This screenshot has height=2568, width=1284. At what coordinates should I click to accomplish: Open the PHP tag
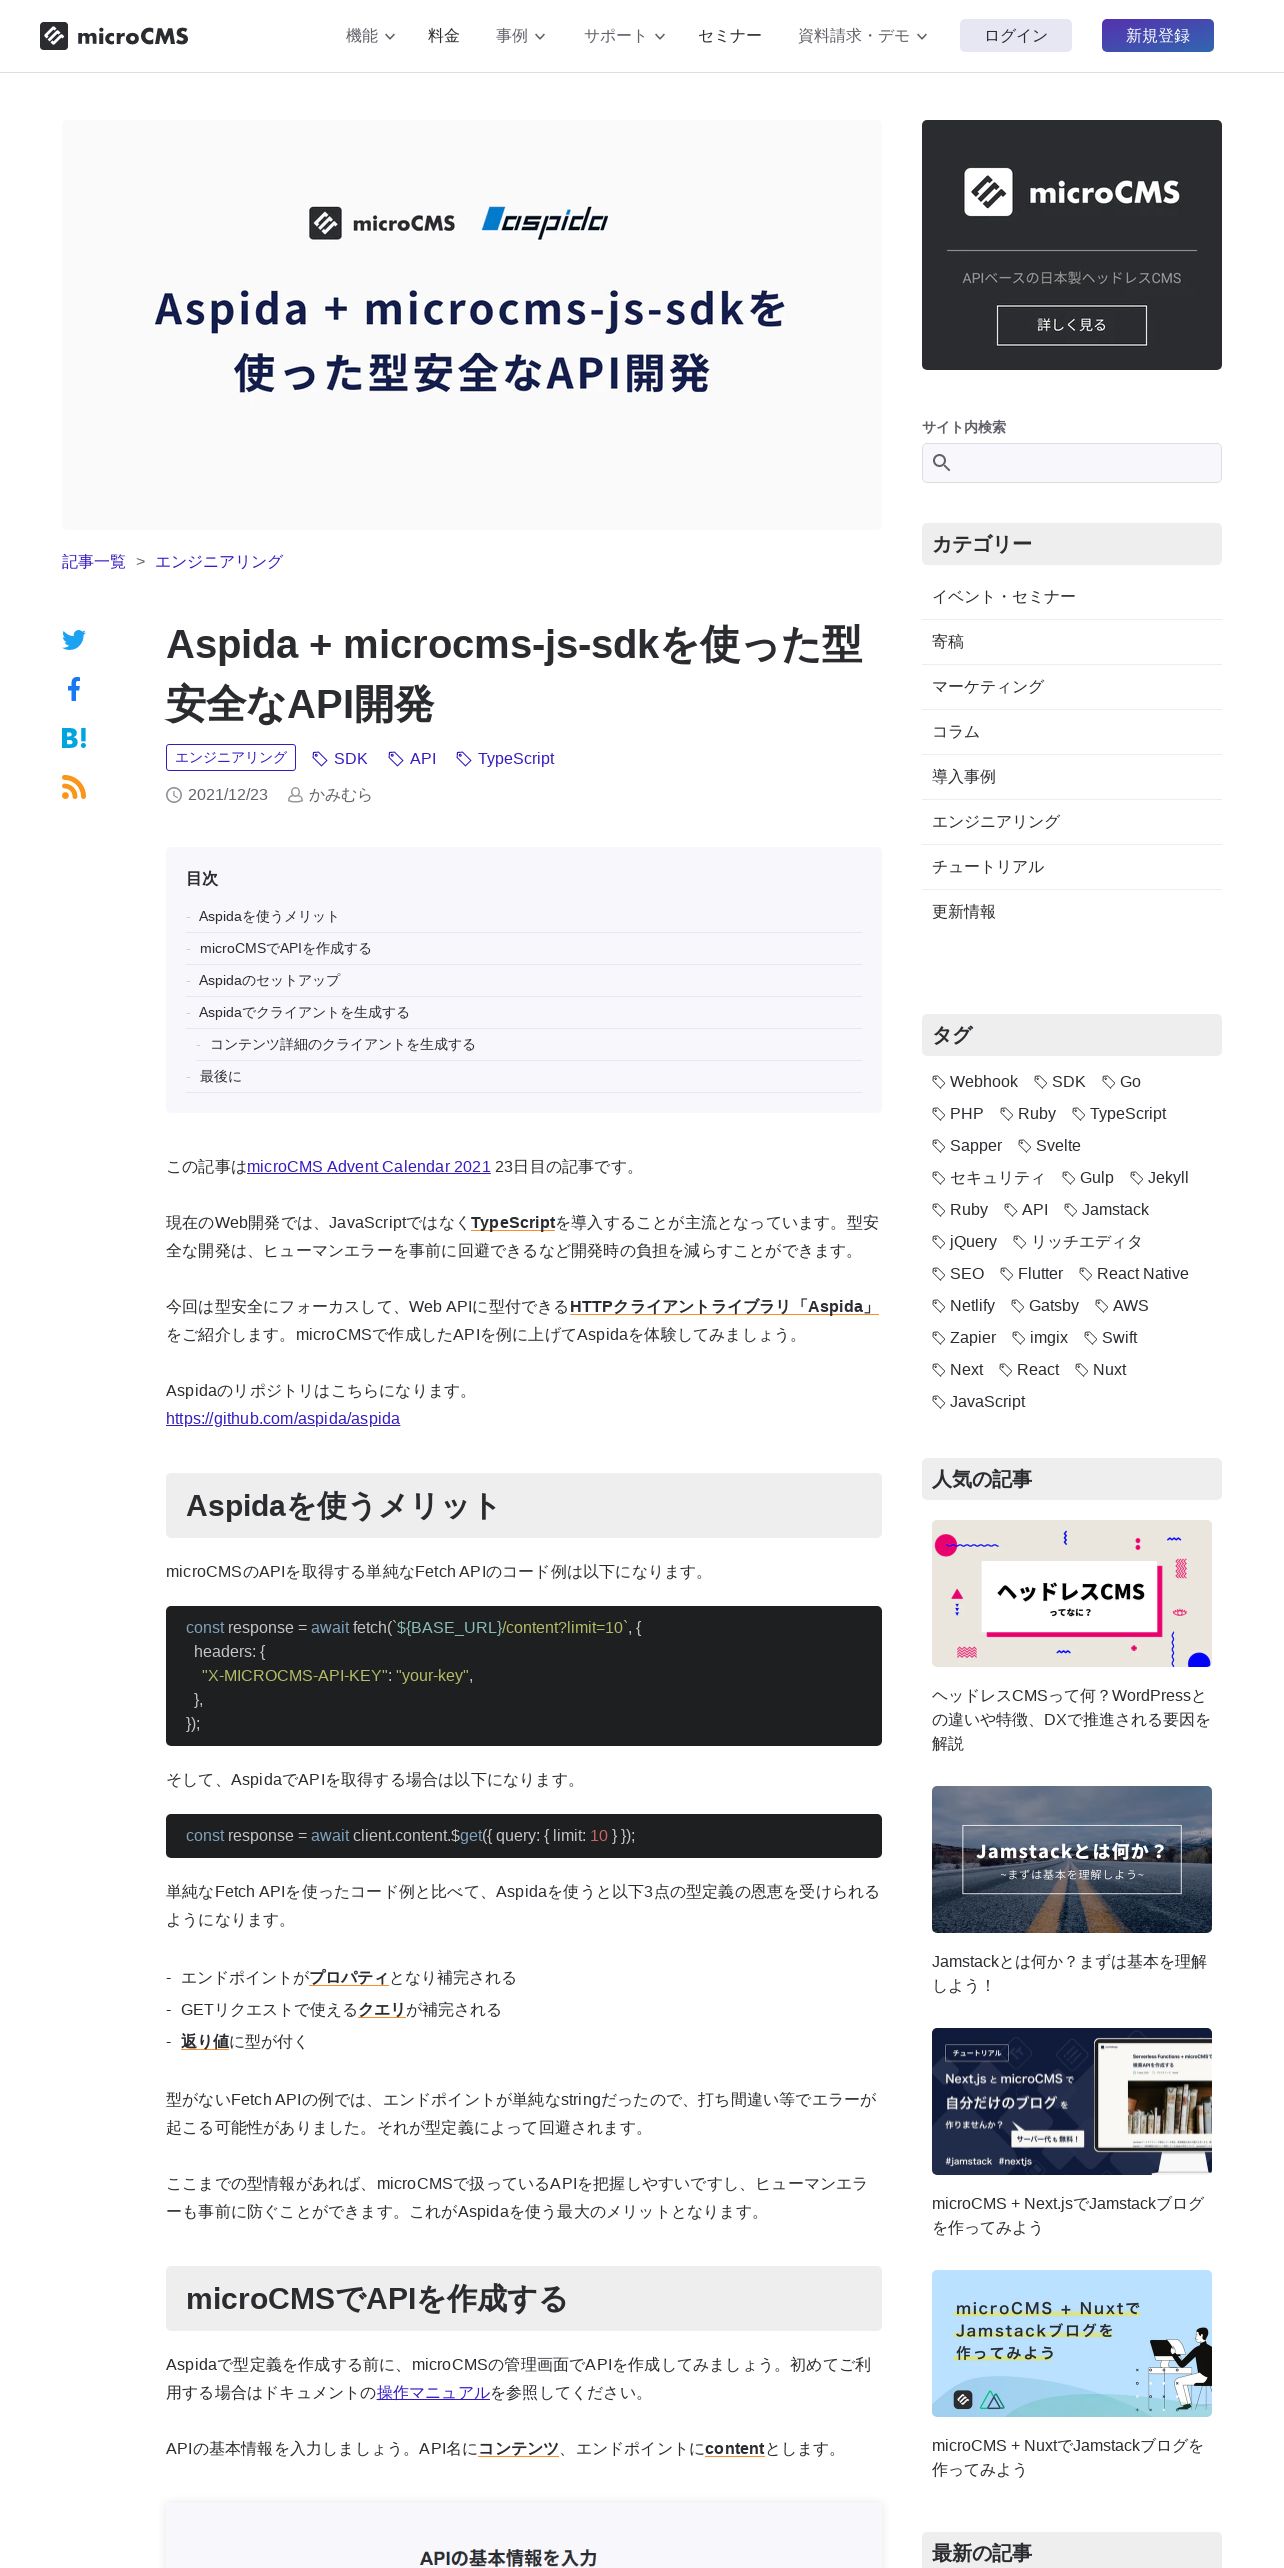(x=958, y=1114)
